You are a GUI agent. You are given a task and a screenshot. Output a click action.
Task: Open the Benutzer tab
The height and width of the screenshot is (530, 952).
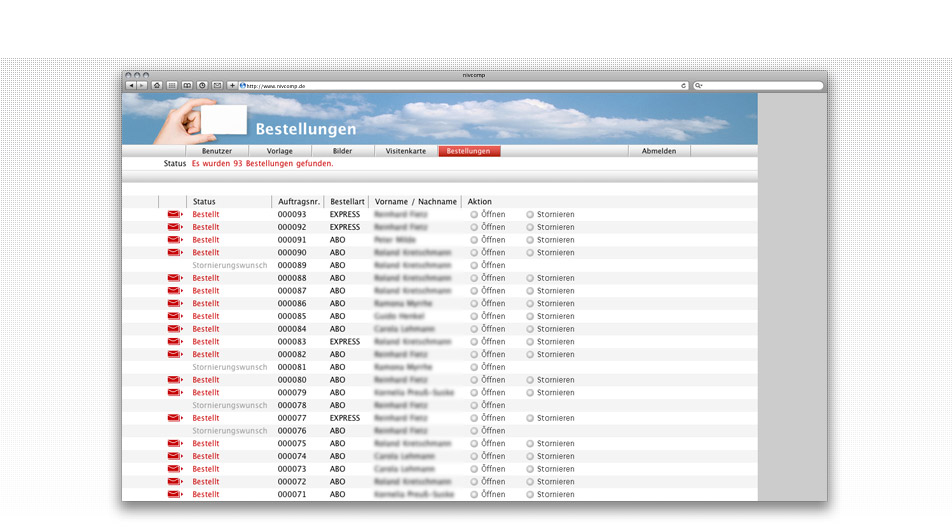216,151
